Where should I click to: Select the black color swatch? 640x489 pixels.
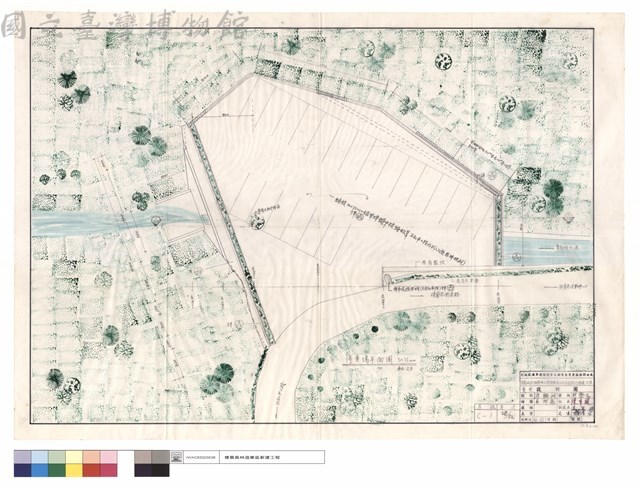[160, 470]
